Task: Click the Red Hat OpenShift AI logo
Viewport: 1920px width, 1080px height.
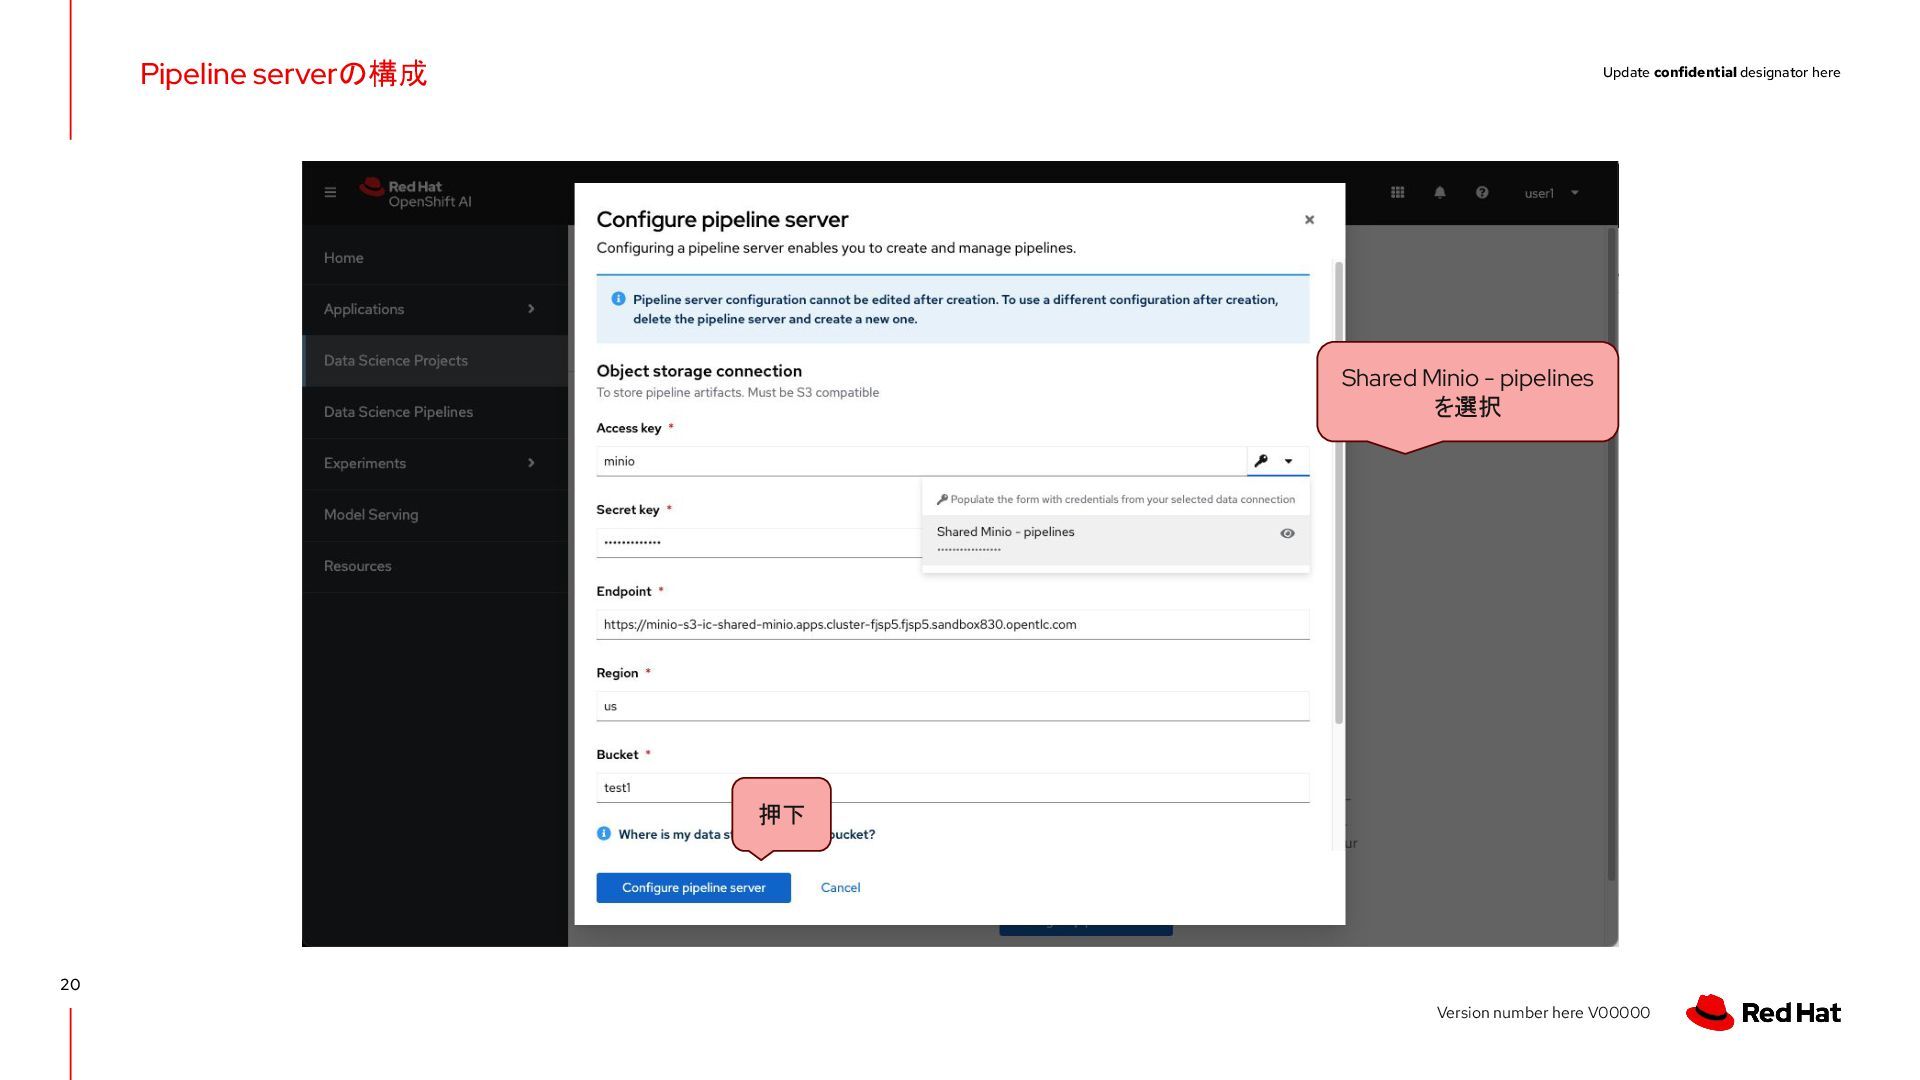Action: 415,193
